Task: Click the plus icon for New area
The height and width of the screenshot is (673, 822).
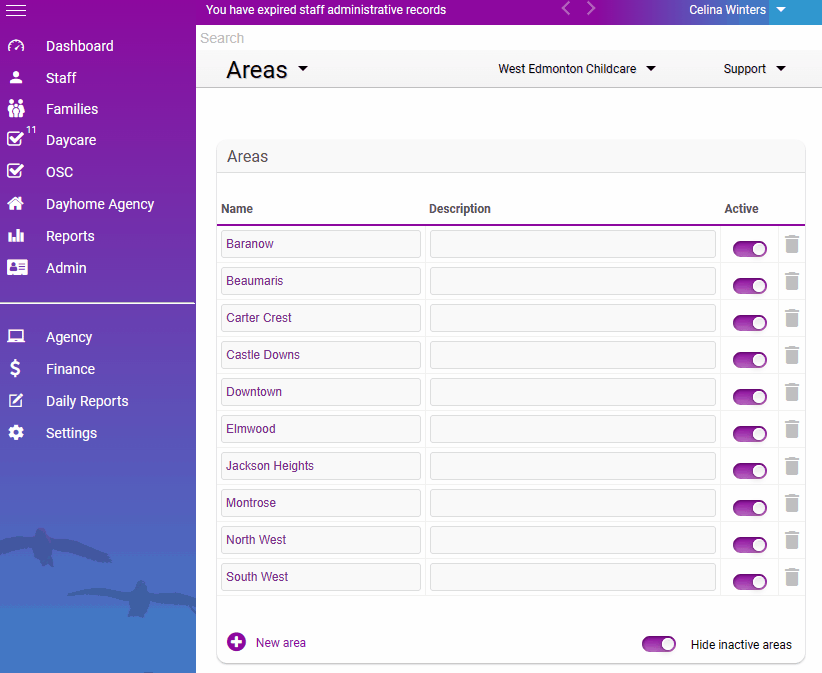Action: (x=236, y=642)
